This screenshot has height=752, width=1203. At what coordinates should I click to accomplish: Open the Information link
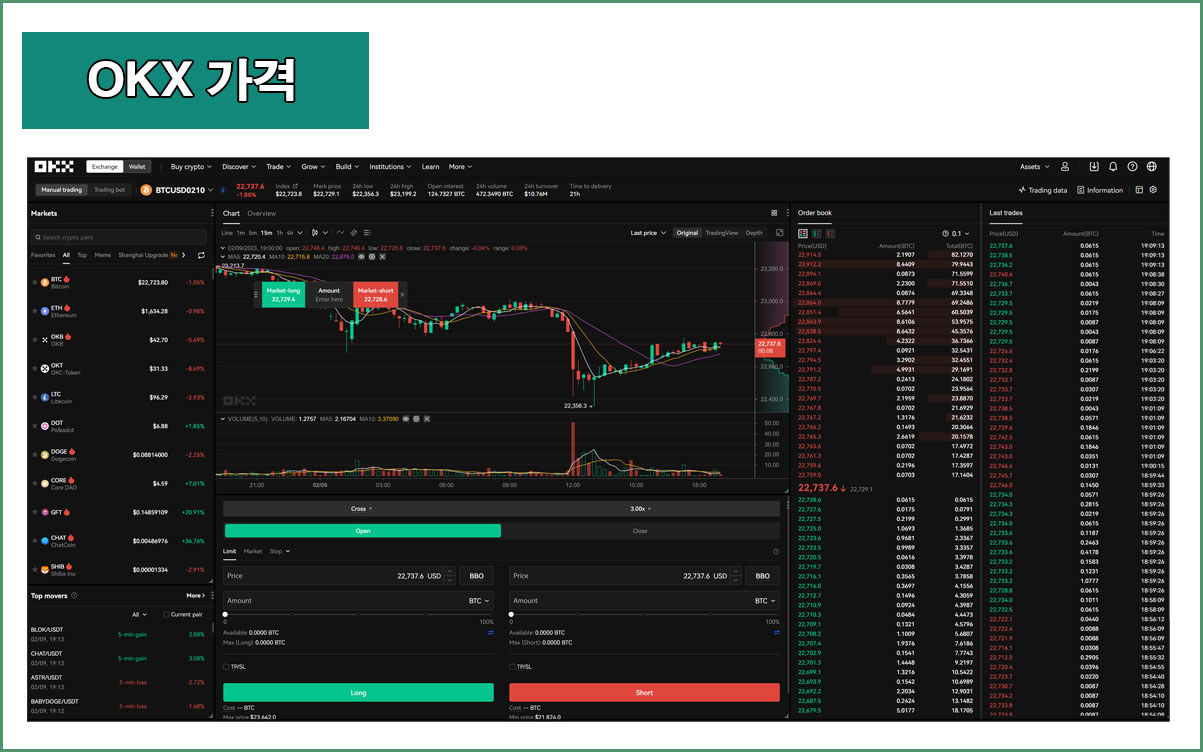coord(1100,190)
